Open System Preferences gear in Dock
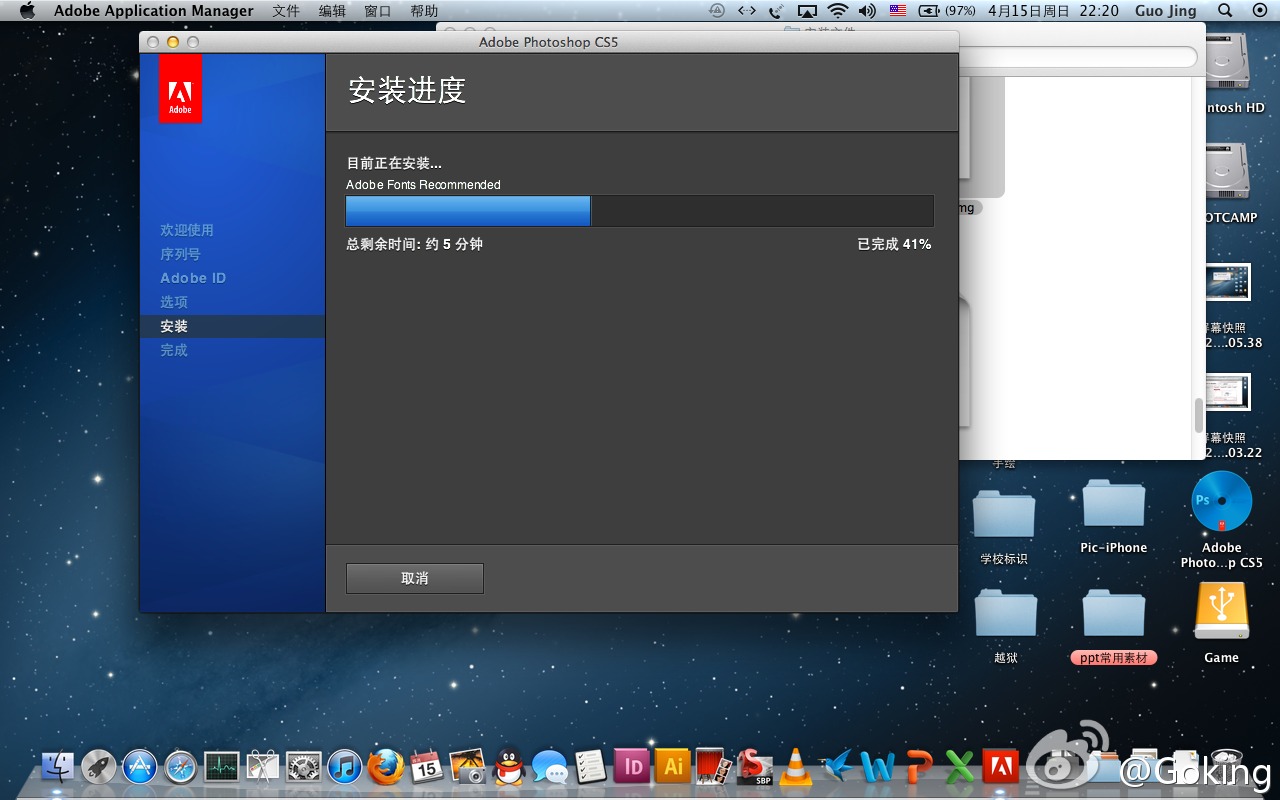This screenshot has width=1280, height=800. tap(304, 767)
